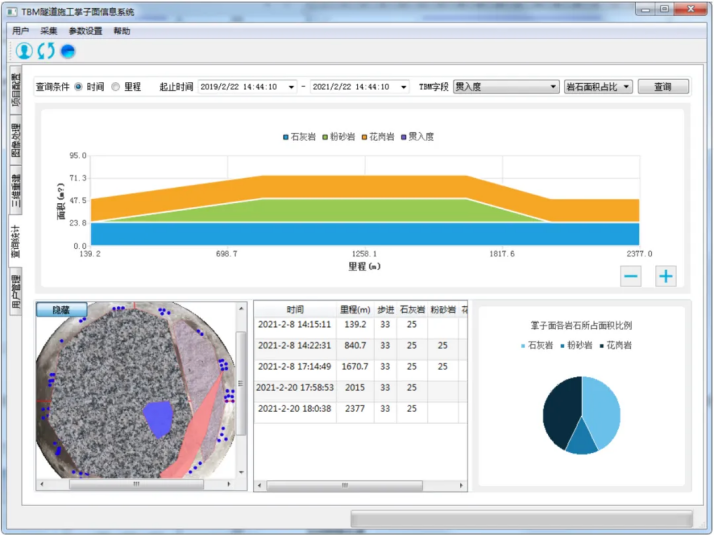
Task: Click the 花岗岩 chart legend marker
Action: pos(364,137)
